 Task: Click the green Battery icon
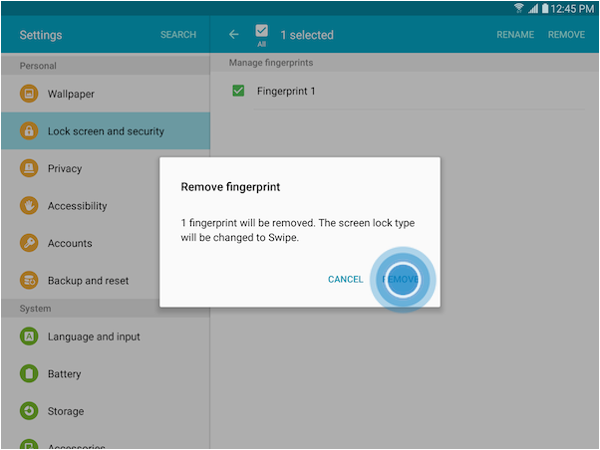tap(29, 373)
